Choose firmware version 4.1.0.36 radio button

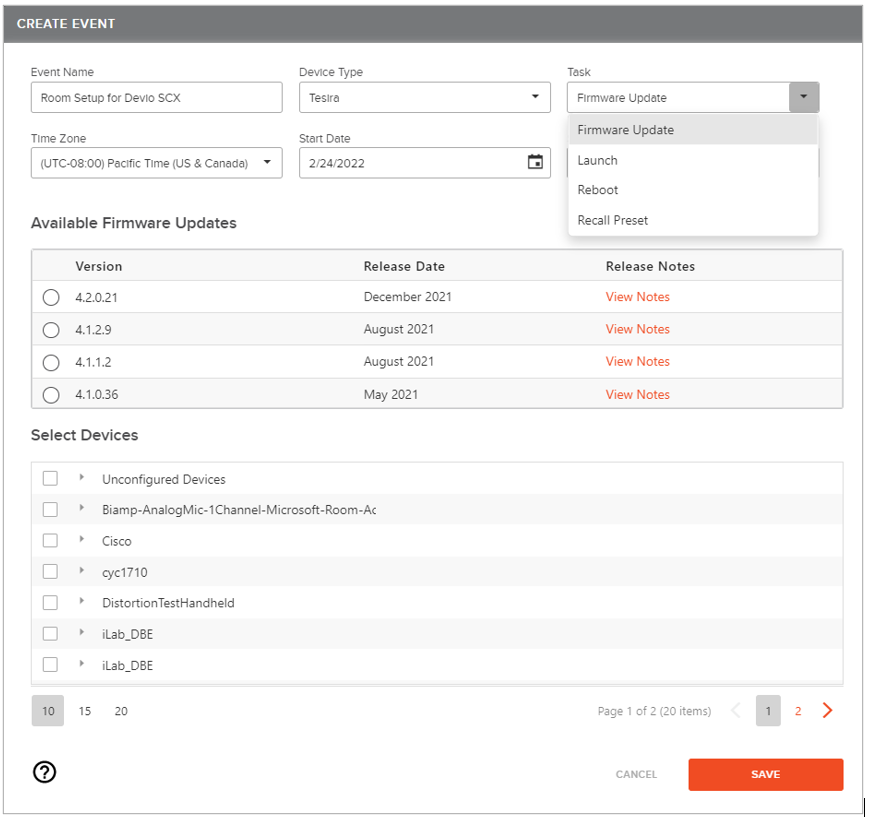coord(51,395)
